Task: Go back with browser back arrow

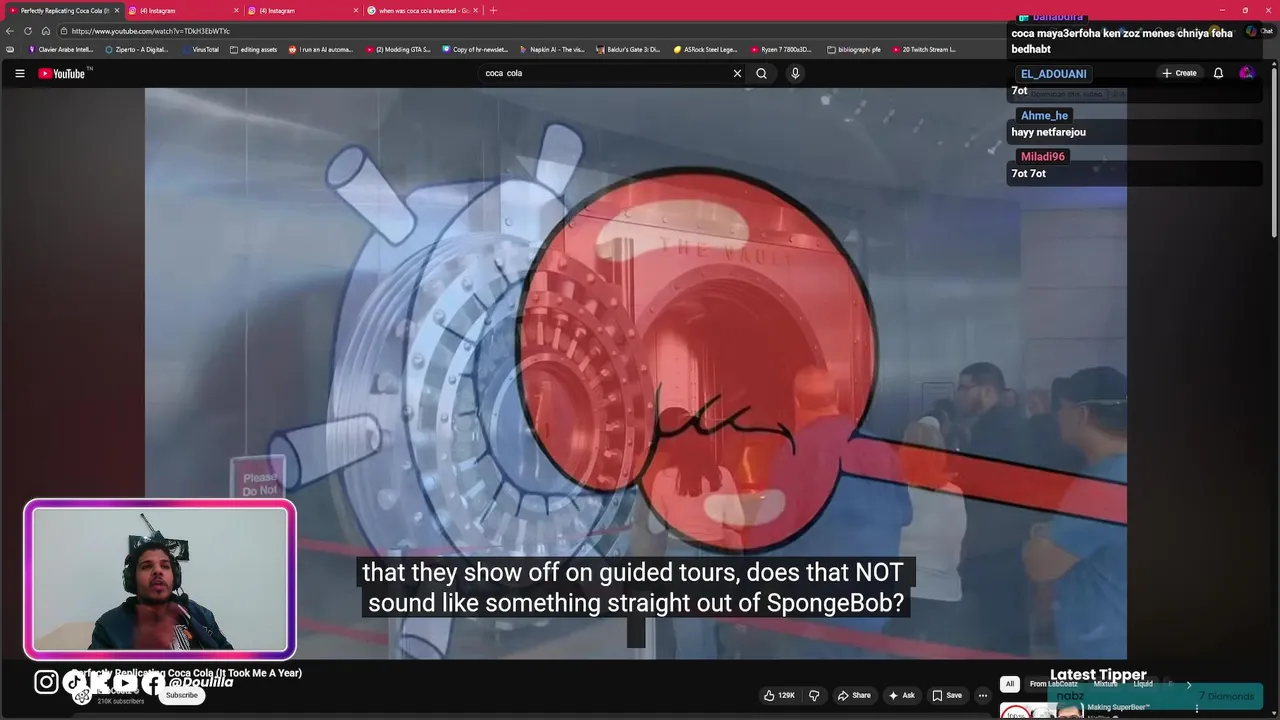Action: [x=10, y=31]
